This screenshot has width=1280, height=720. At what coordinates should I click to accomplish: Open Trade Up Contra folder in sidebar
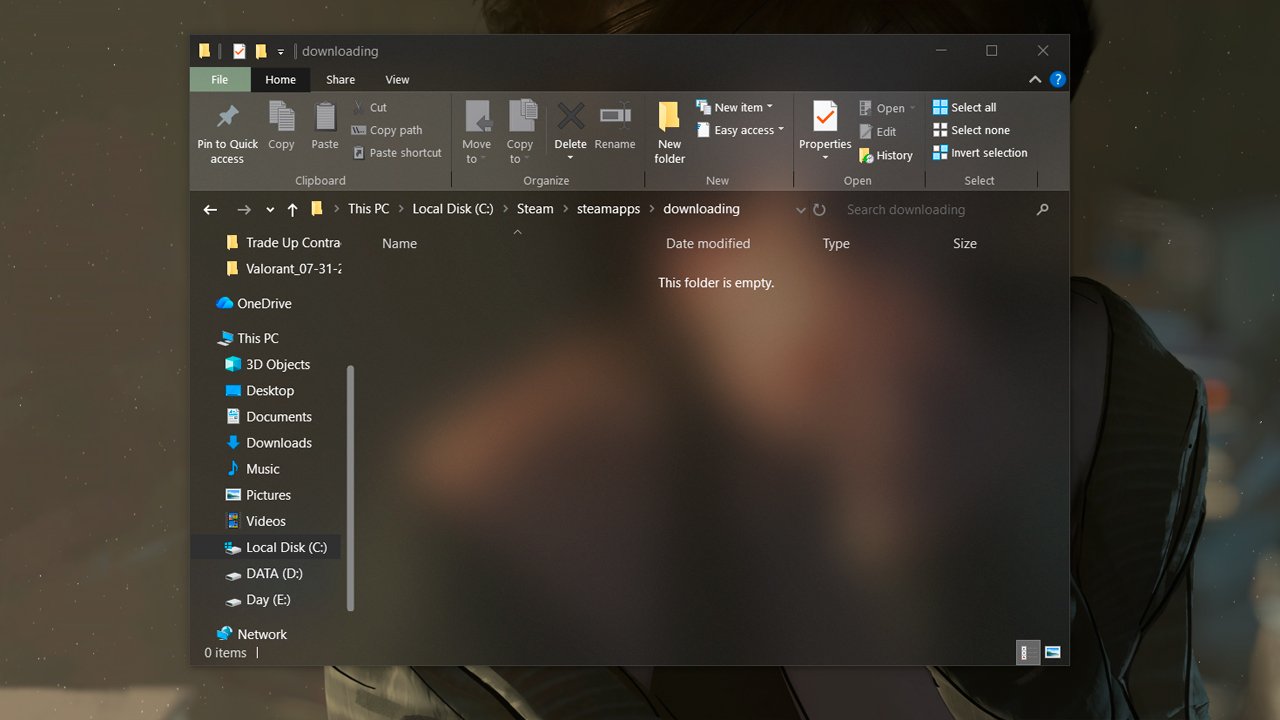pos(283,242)
